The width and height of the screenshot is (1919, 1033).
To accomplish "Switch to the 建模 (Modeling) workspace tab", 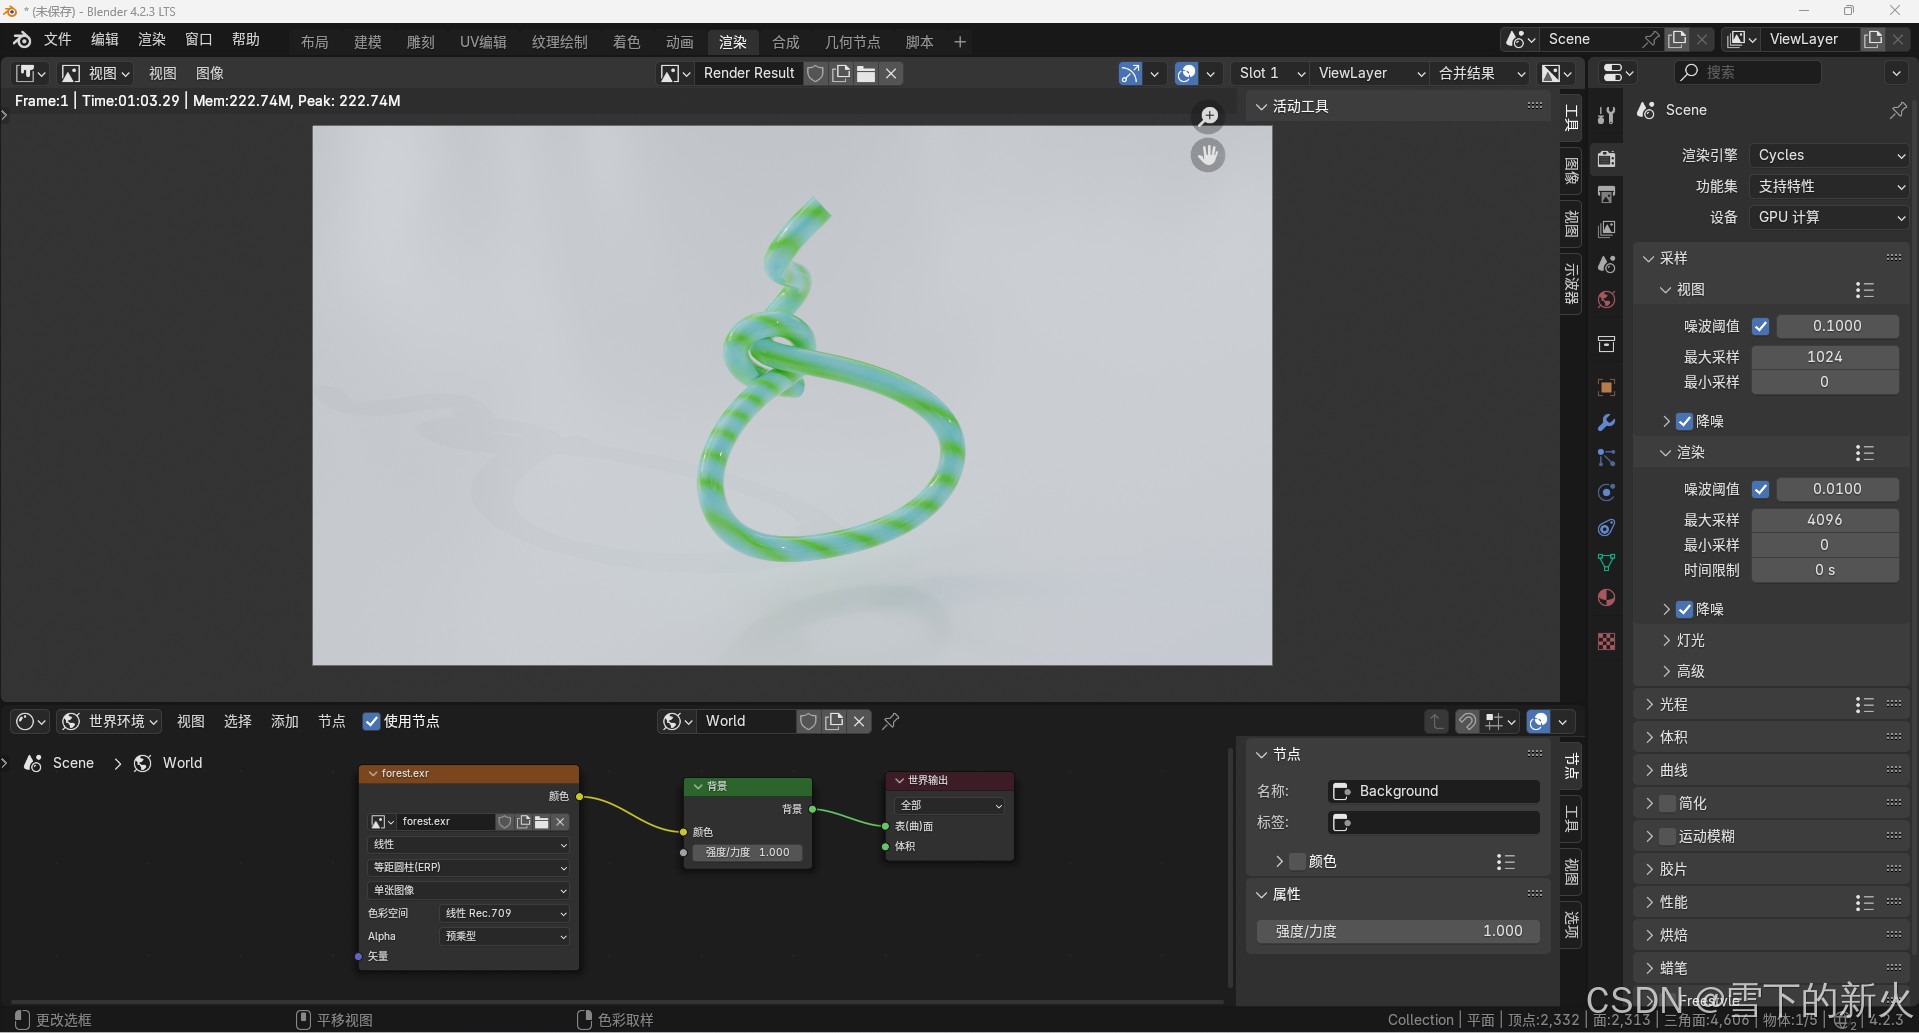I will [x=367, y=42].
